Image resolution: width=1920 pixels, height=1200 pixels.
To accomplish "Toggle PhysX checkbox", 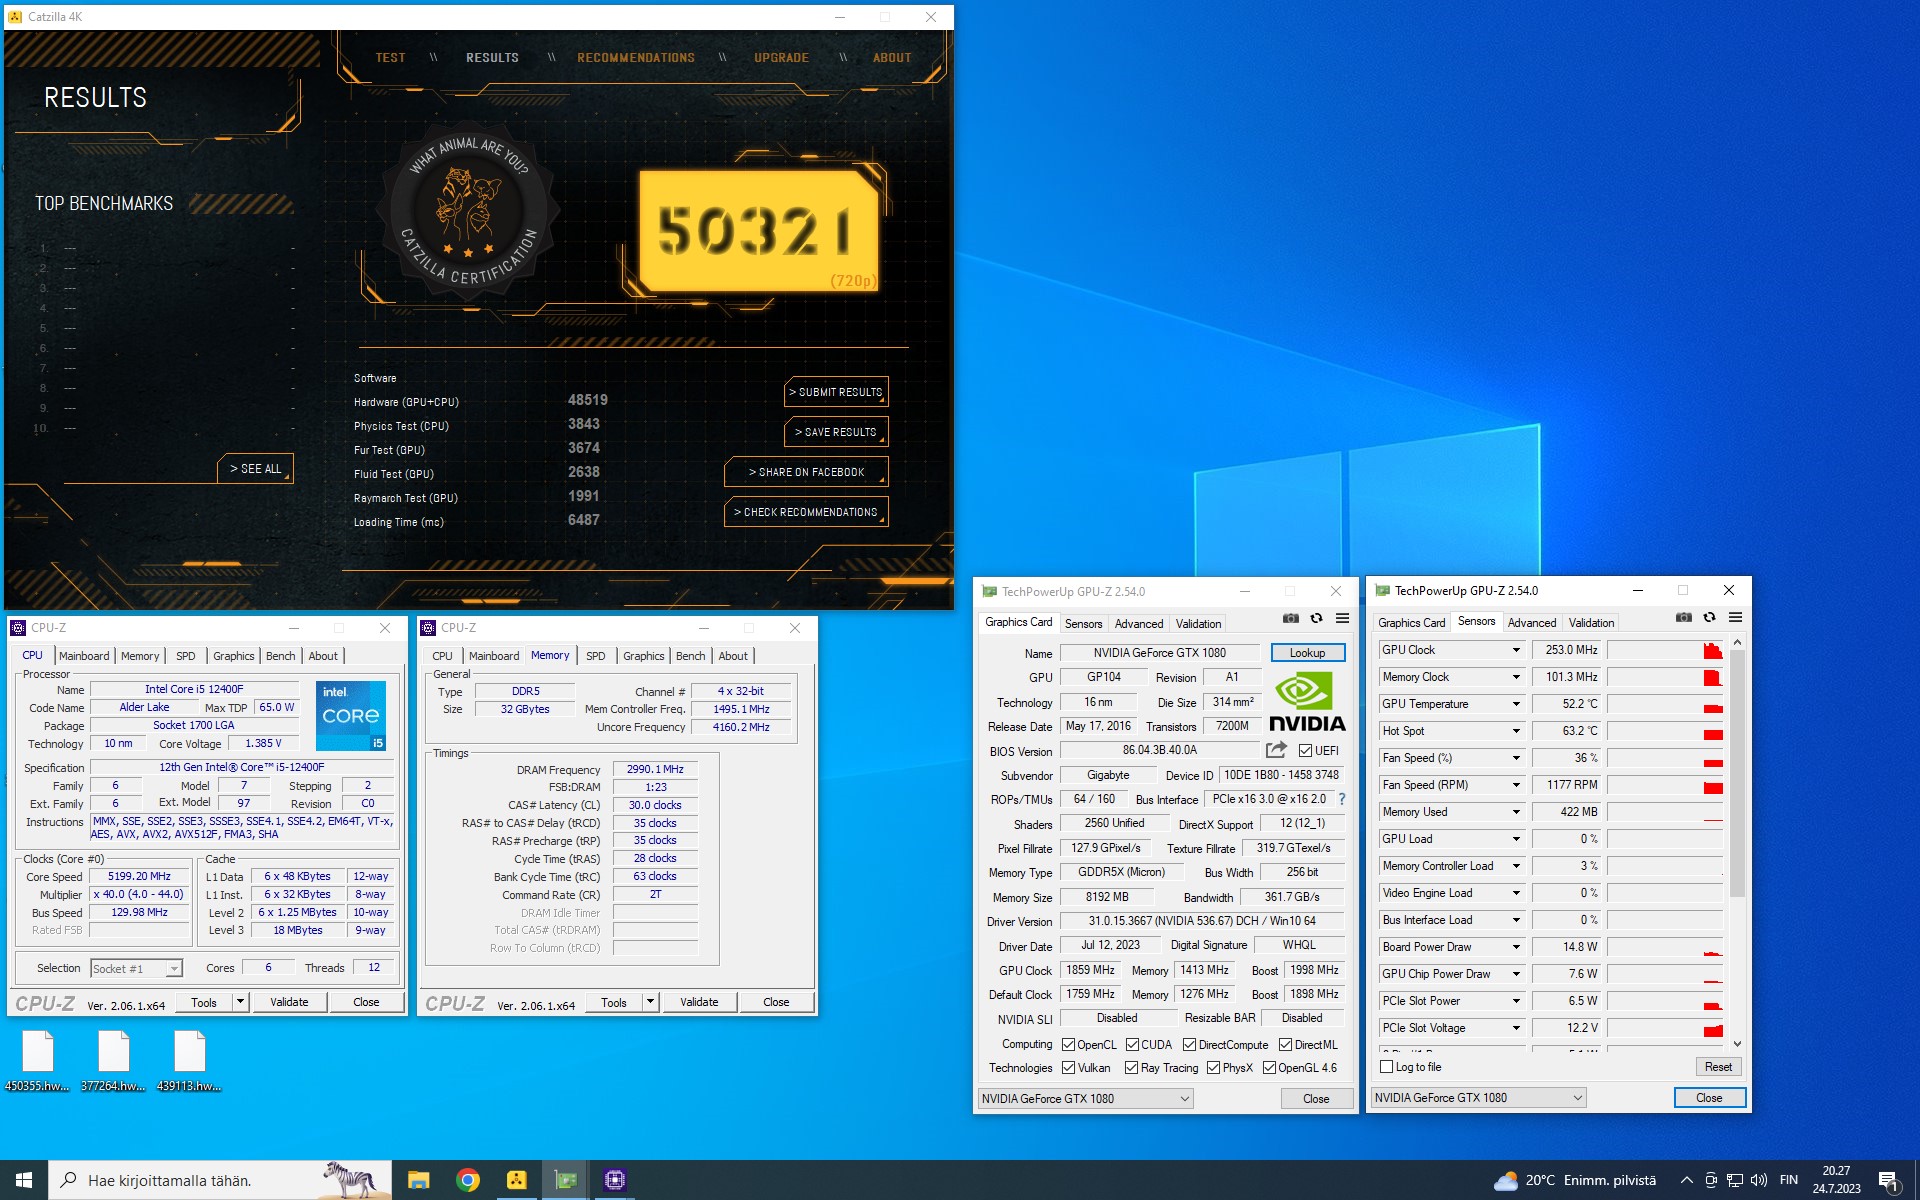I will tap(1213, 1067).
